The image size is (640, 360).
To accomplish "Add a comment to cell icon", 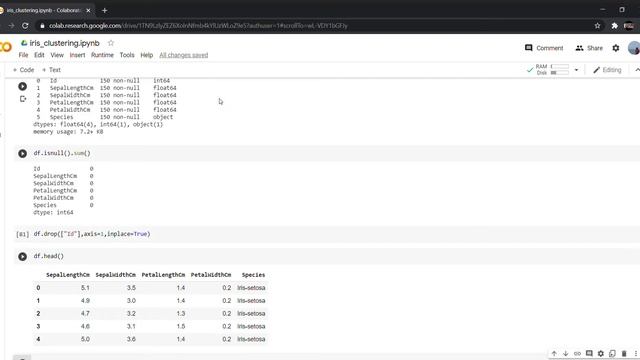I will pyautogui.click(x=589, y=353).
